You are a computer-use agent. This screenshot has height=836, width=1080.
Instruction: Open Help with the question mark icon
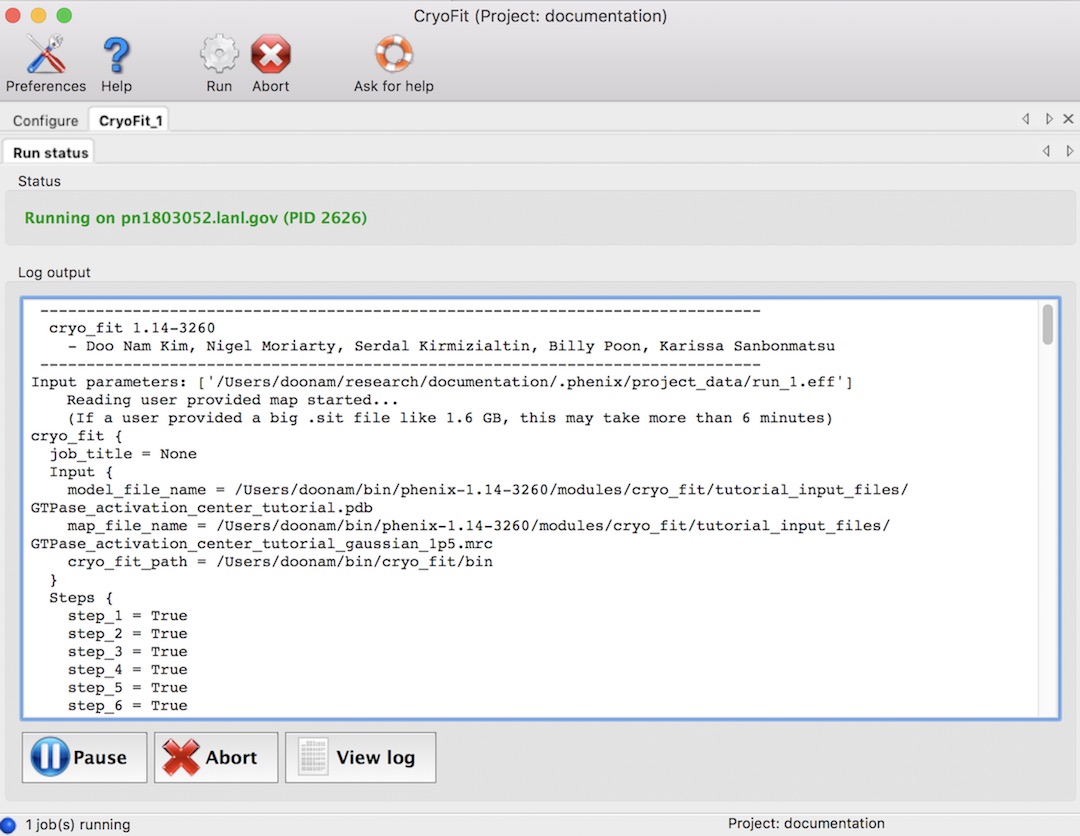click(x=116, y=55)
